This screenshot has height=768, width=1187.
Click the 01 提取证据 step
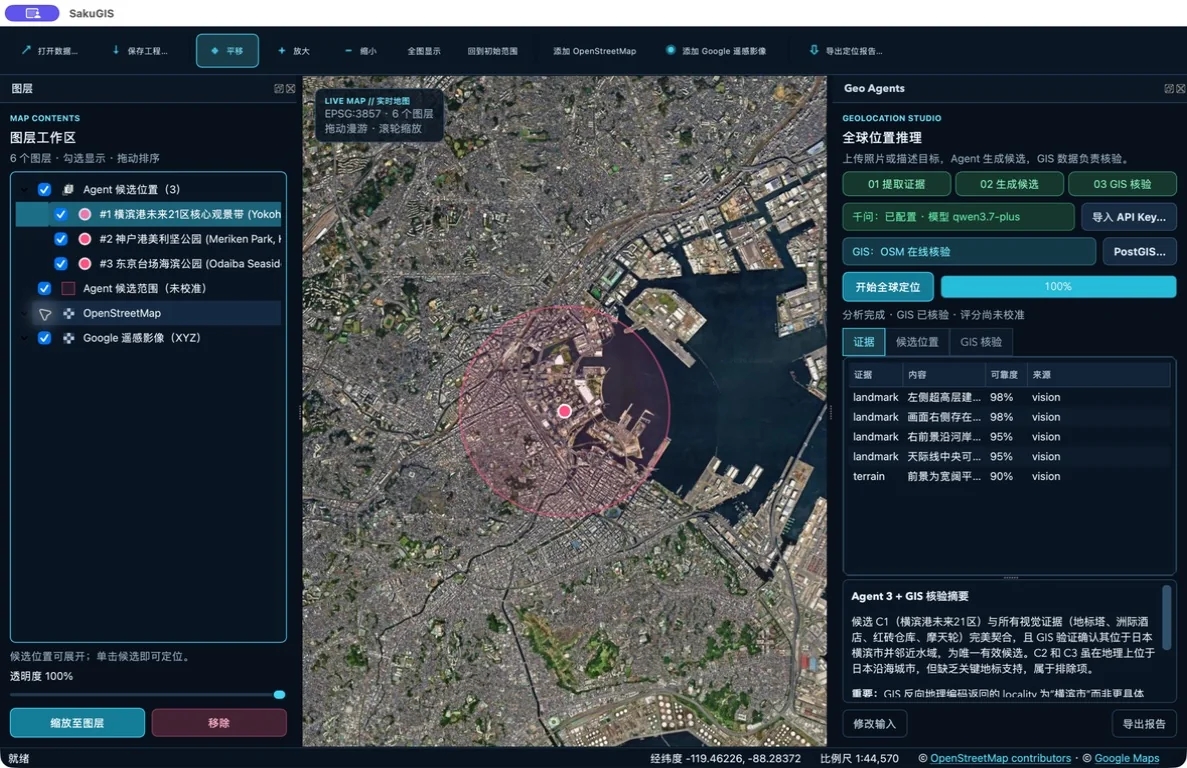[x=896, y=184]
